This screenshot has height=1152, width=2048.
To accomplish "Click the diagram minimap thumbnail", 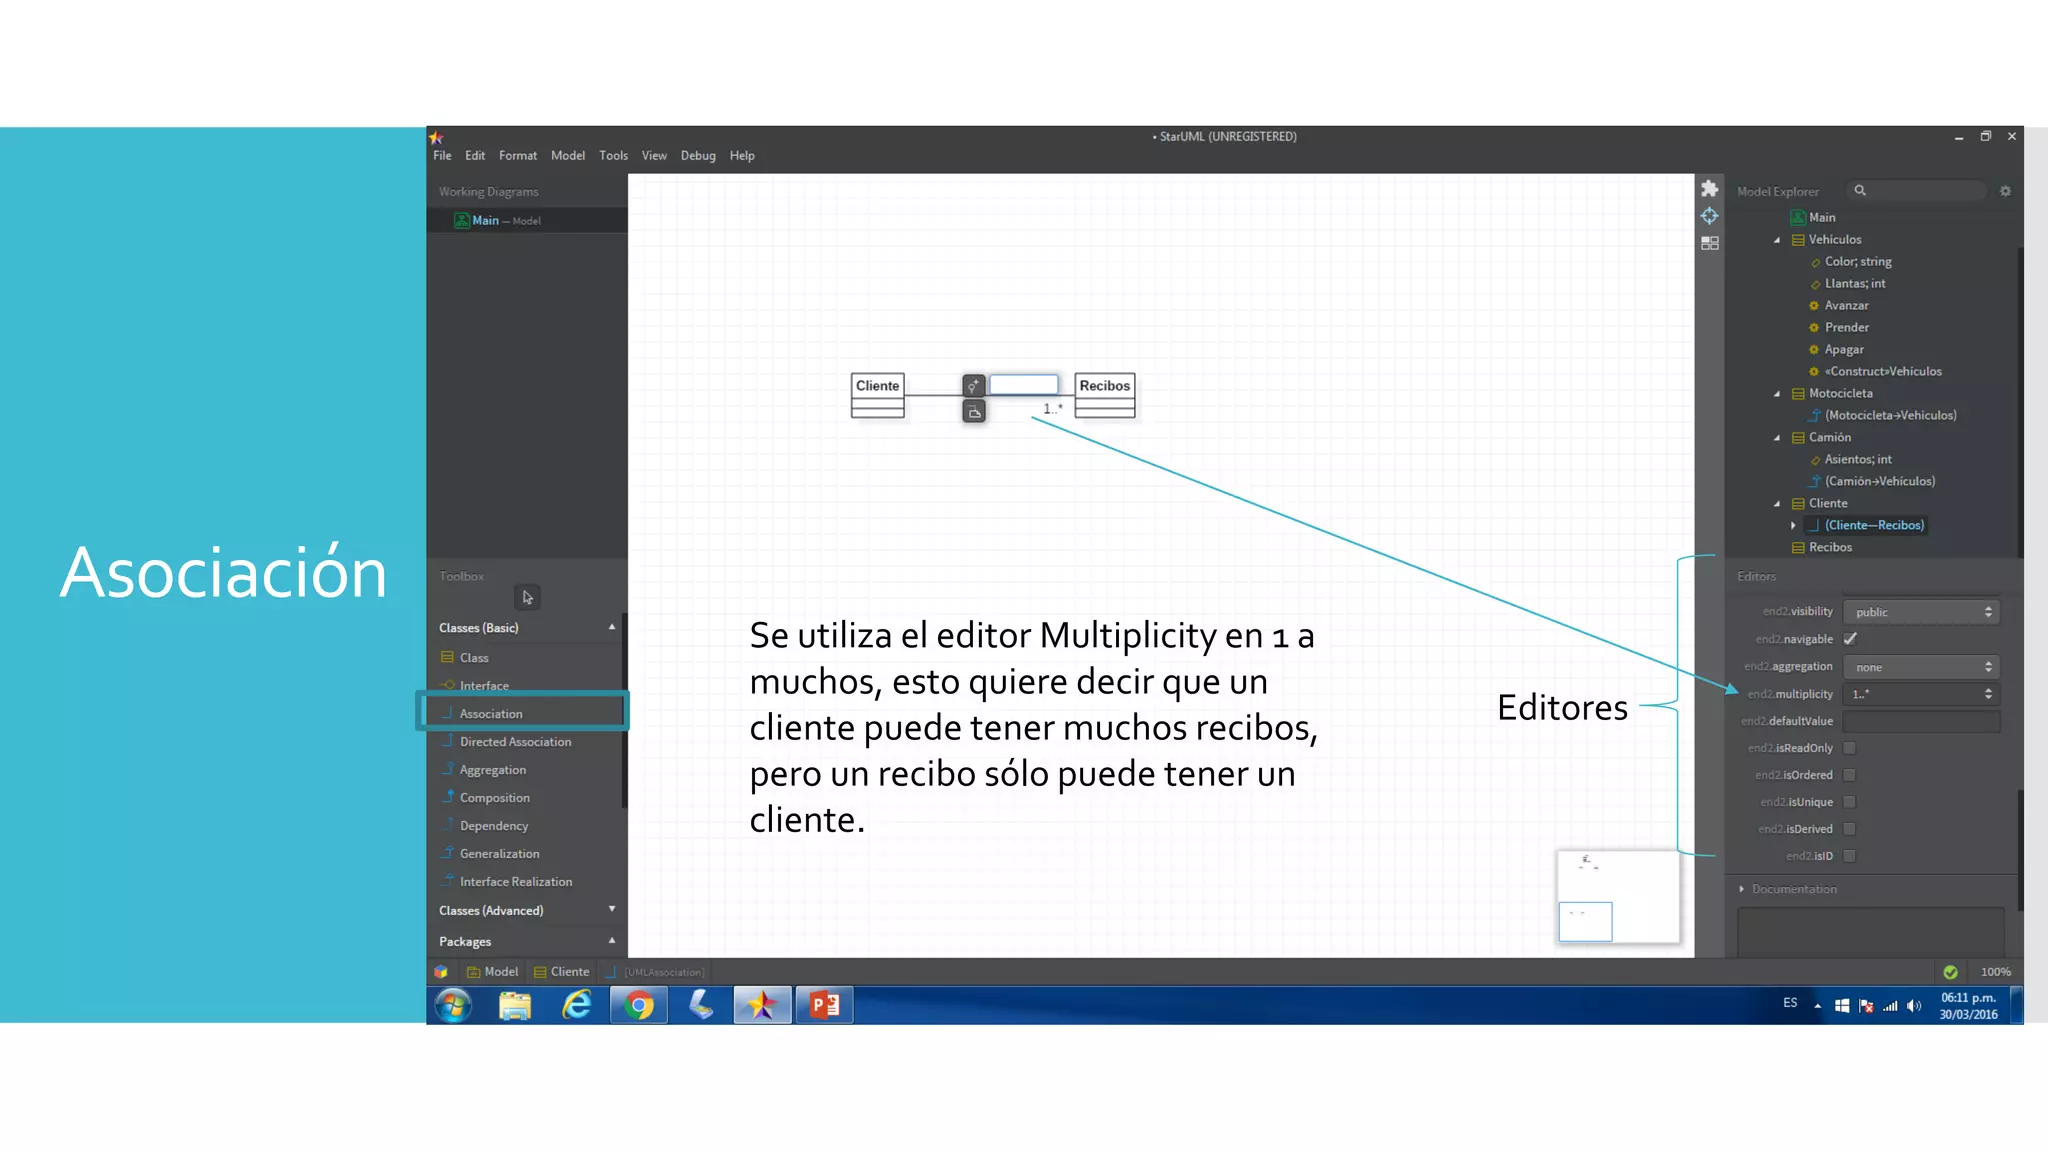I will pos(1617,896).
